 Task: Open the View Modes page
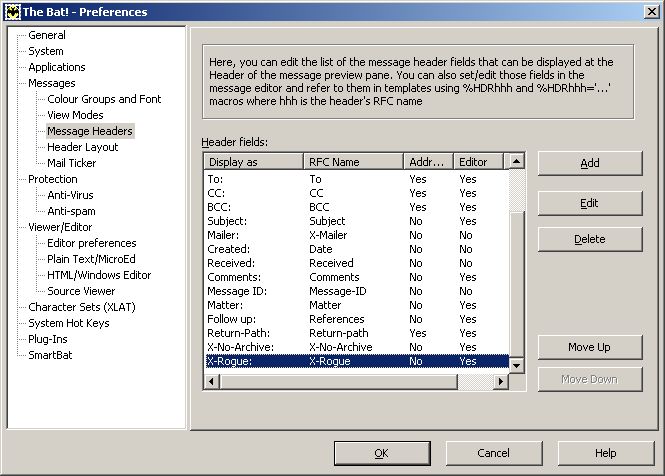point(75,115)
